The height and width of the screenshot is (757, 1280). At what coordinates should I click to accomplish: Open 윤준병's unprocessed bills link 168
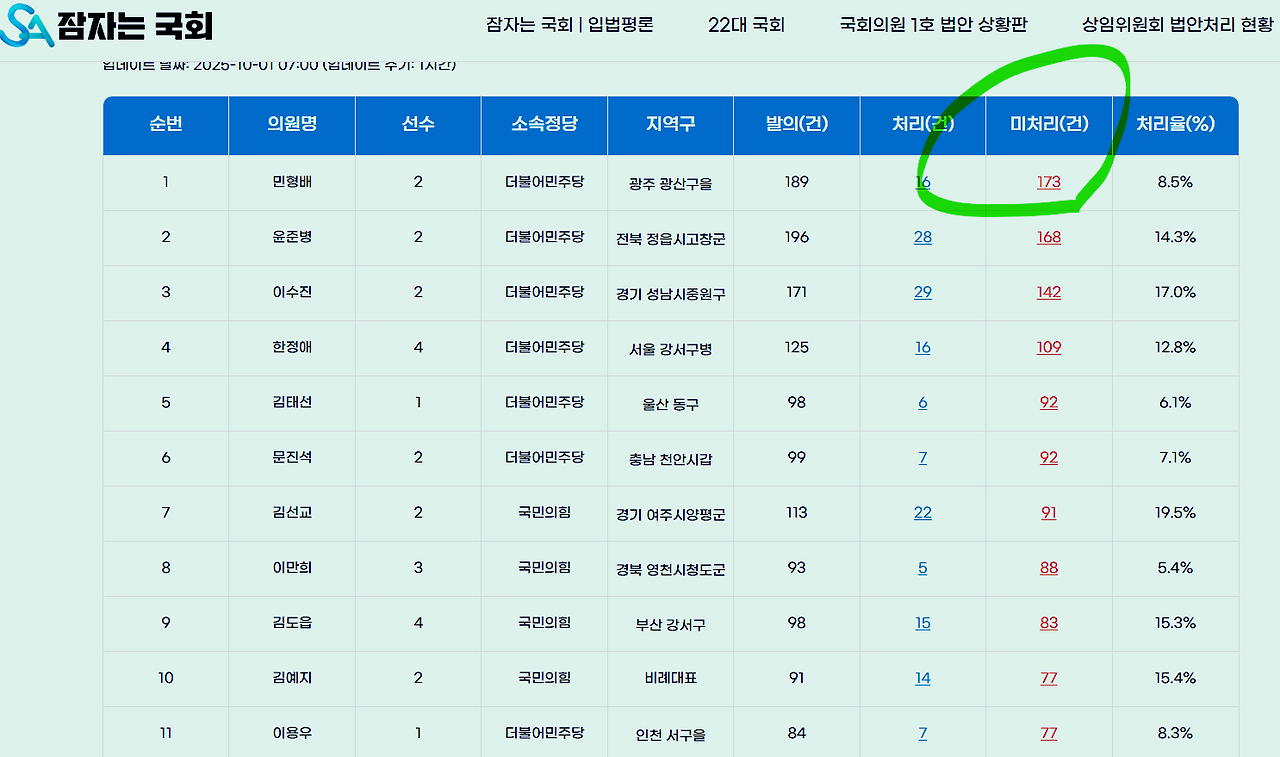click(x=1048, y=238)
